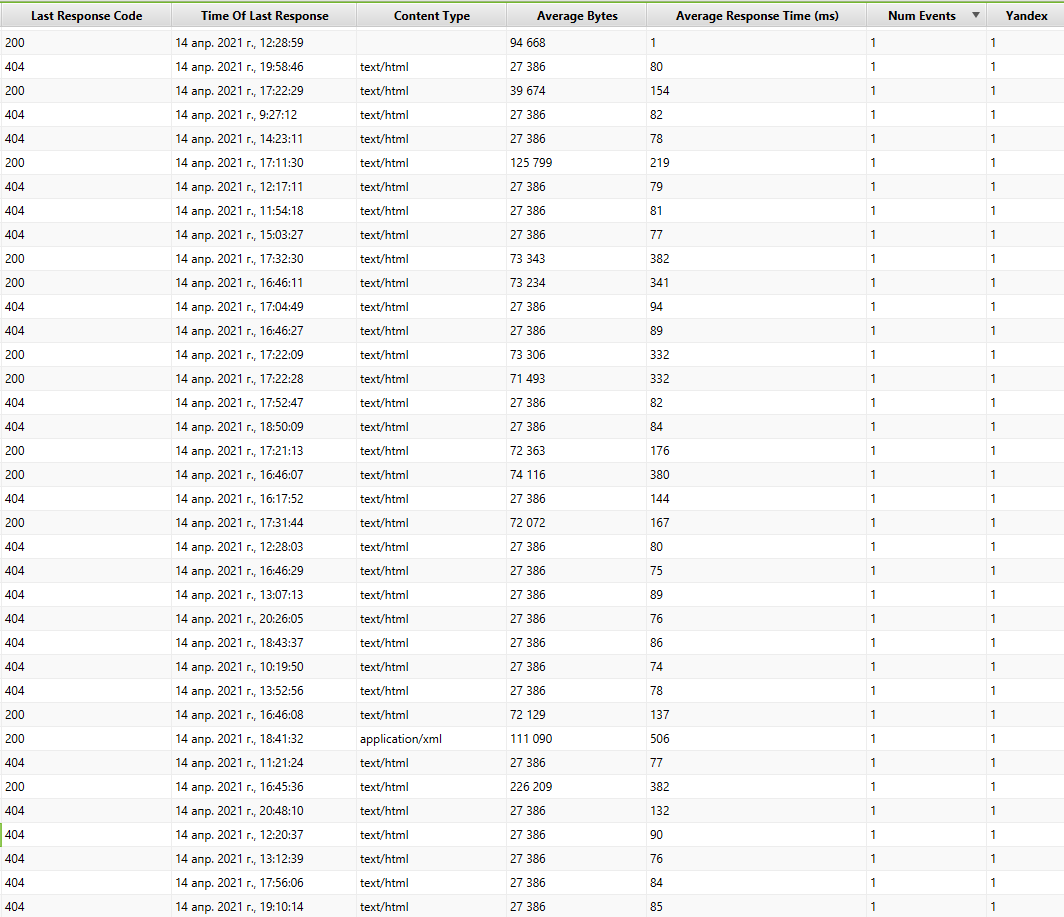1064x917 pixels.
Task: Click the Average Bytes column header
Action: click(x=576, y=16)
